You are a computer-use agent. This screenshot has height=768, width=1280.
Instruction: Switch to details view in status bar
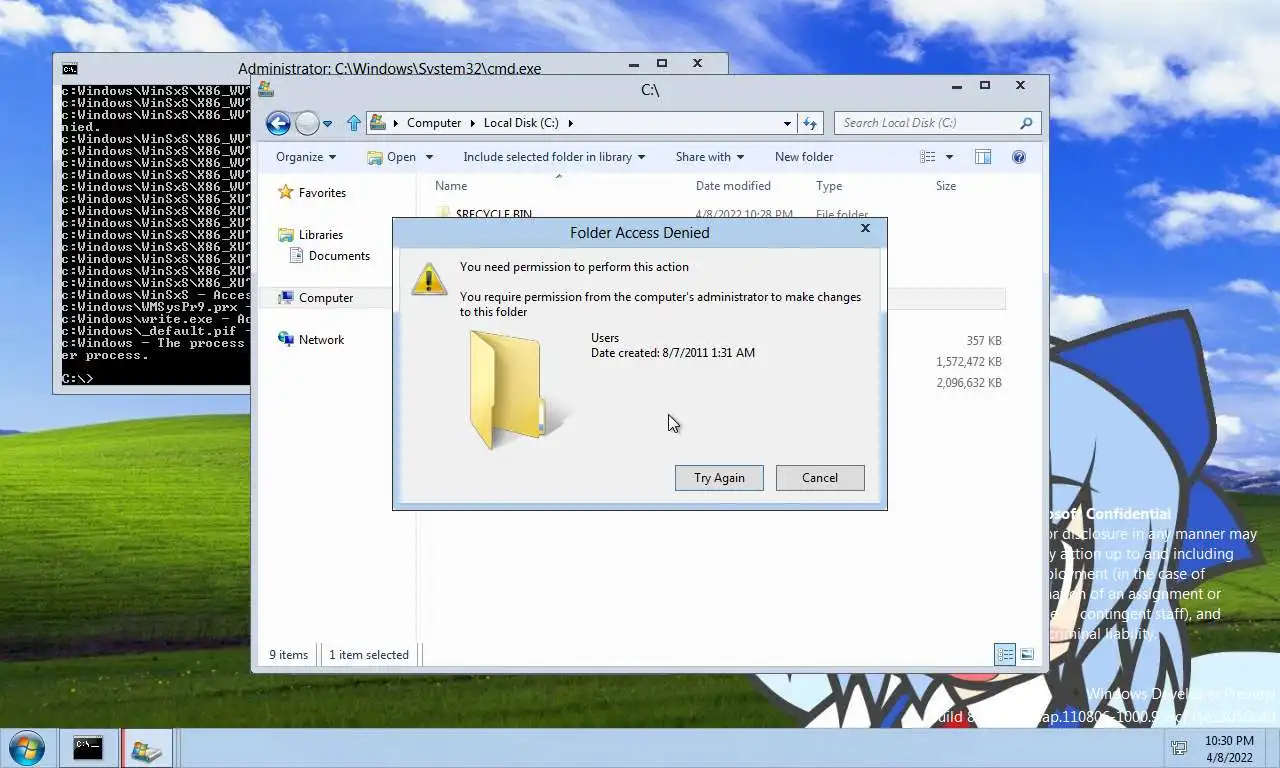click(1005, 655)
